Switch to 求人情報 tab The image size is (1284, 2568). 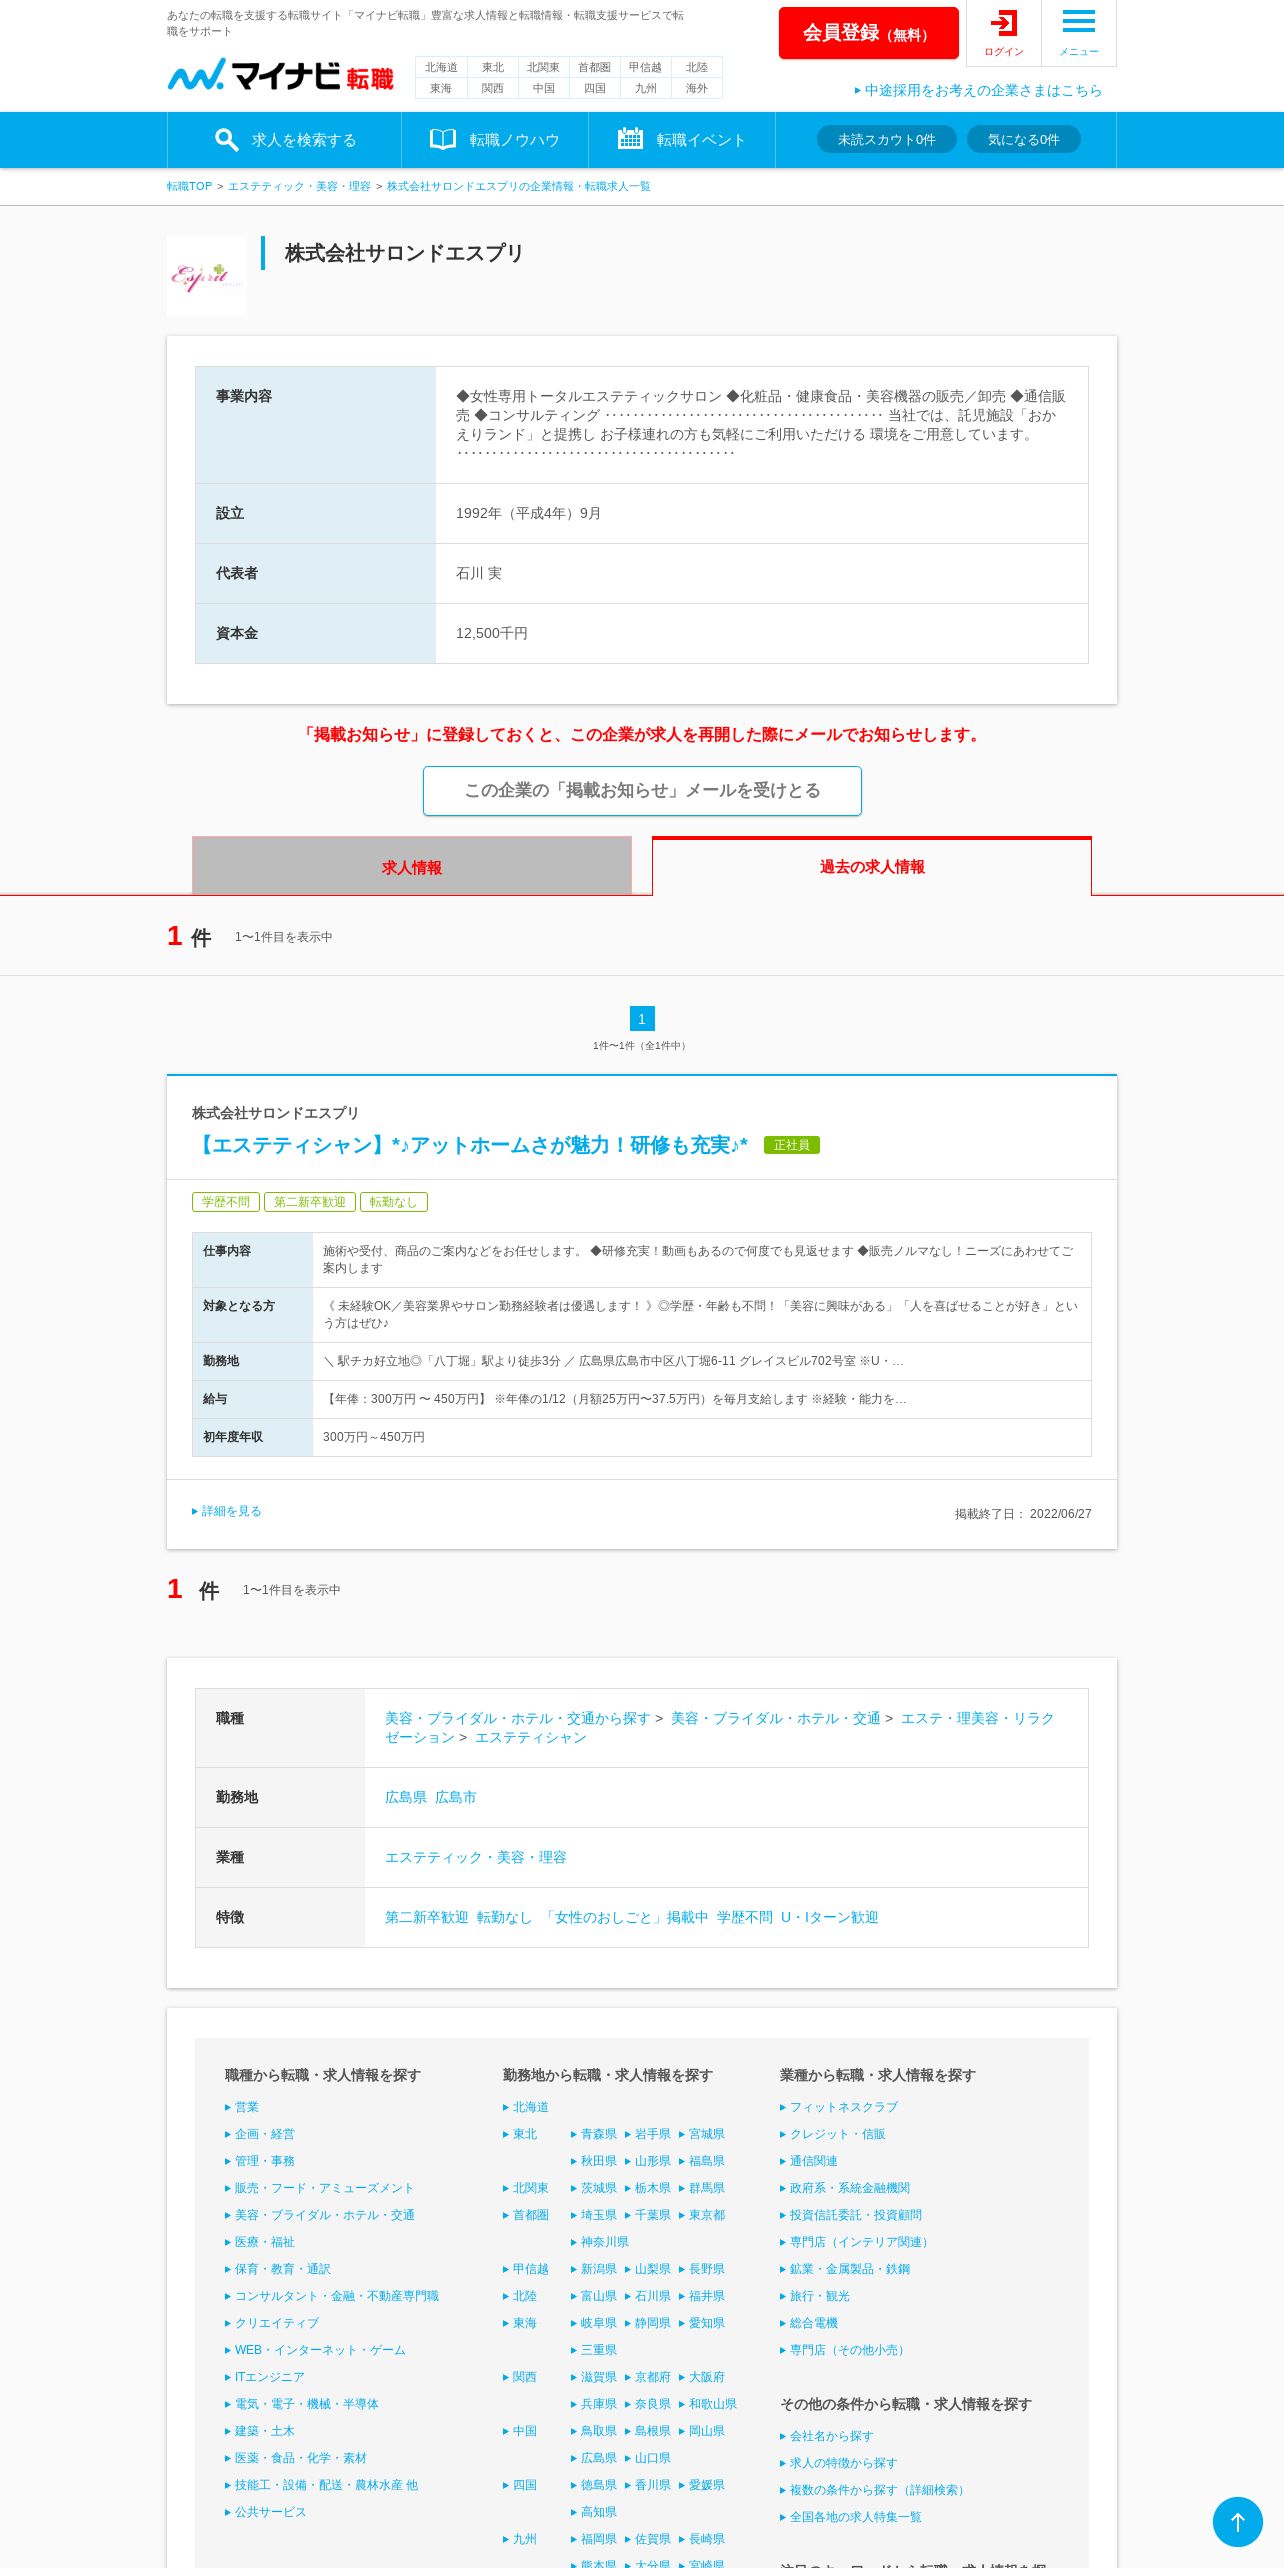412,866
